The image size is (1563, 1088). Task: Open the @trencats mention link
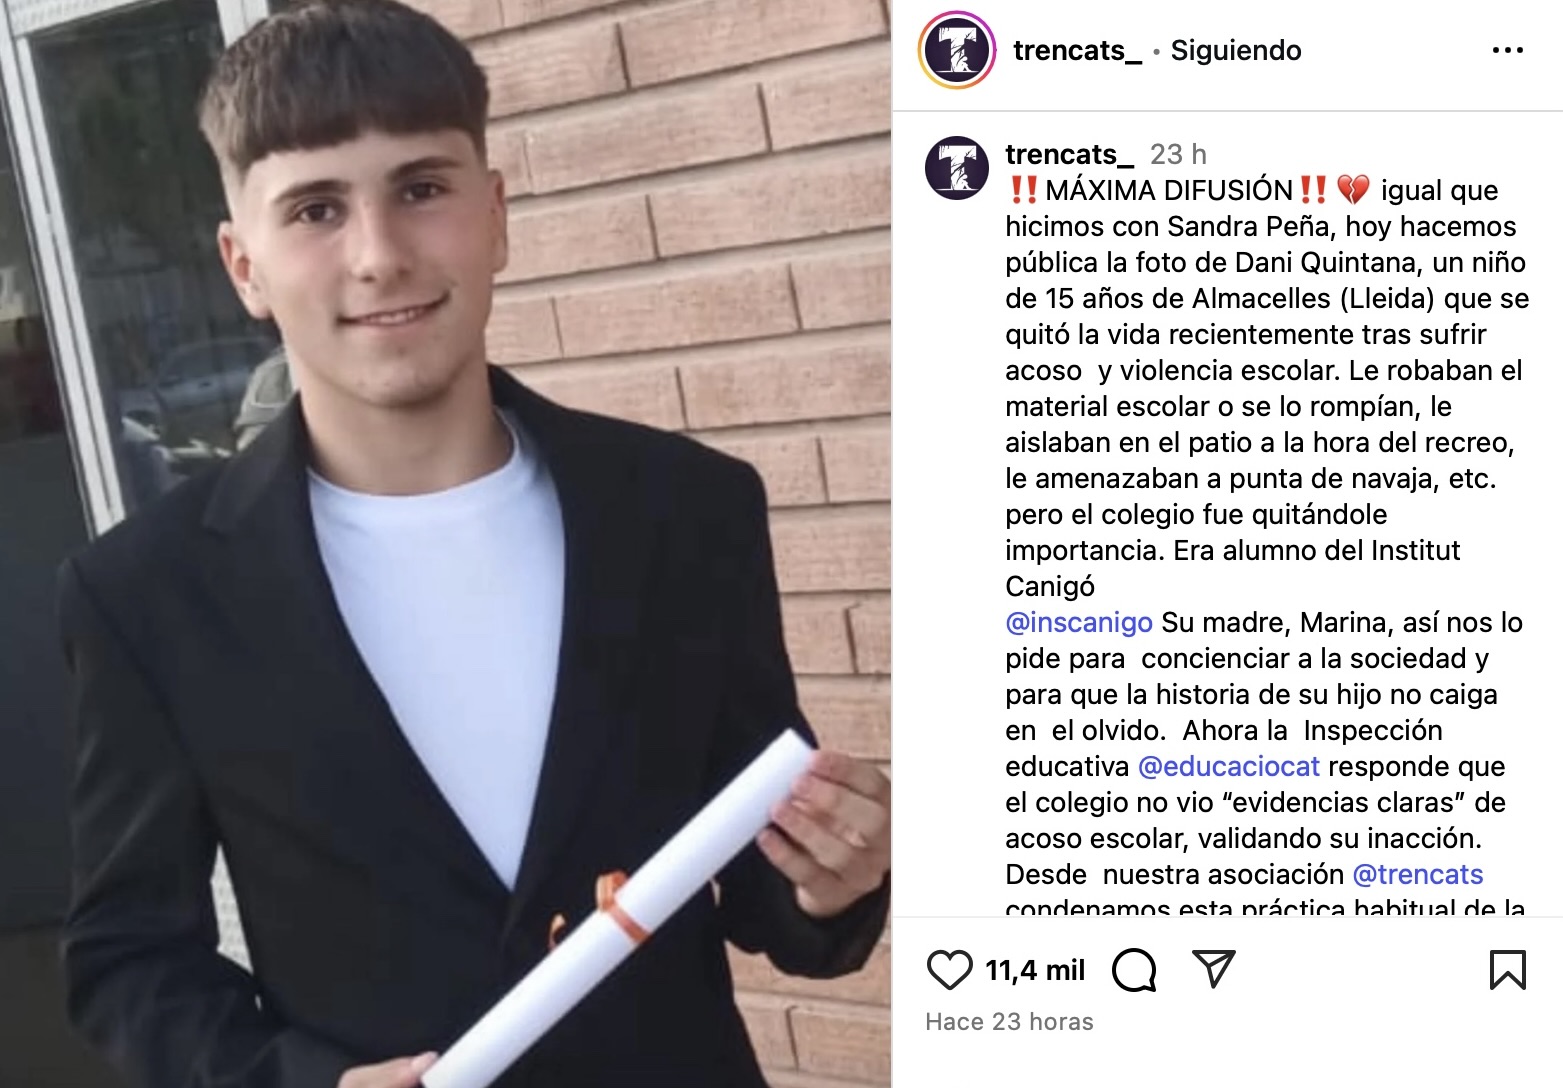(x=1417, y=874)
